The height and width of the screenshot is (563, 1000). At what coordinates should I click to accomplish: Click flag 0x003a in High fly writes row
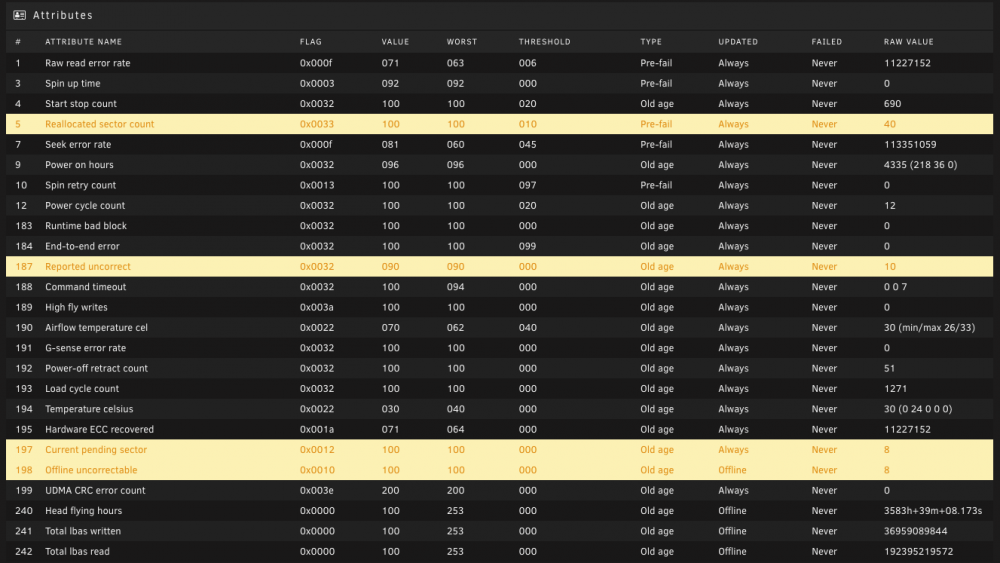(x=317, y=307)
